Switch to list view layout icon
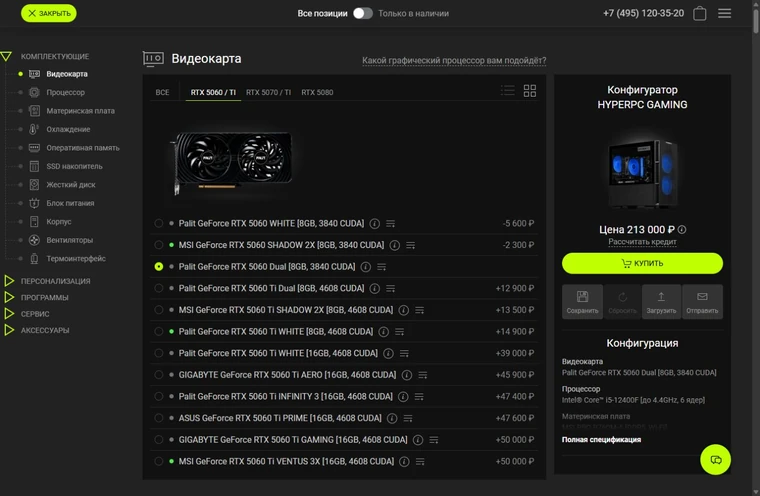The width and height of the screenshot is (760, 496). tap(507, 91)
